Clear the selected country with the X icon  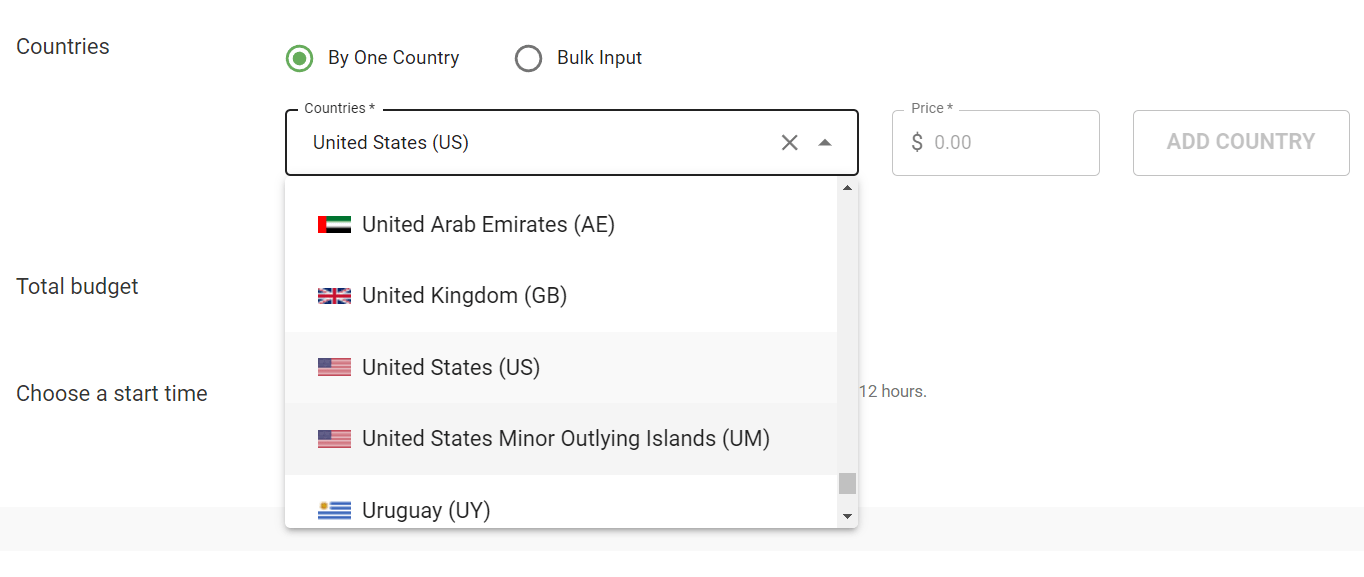(789, 143)
